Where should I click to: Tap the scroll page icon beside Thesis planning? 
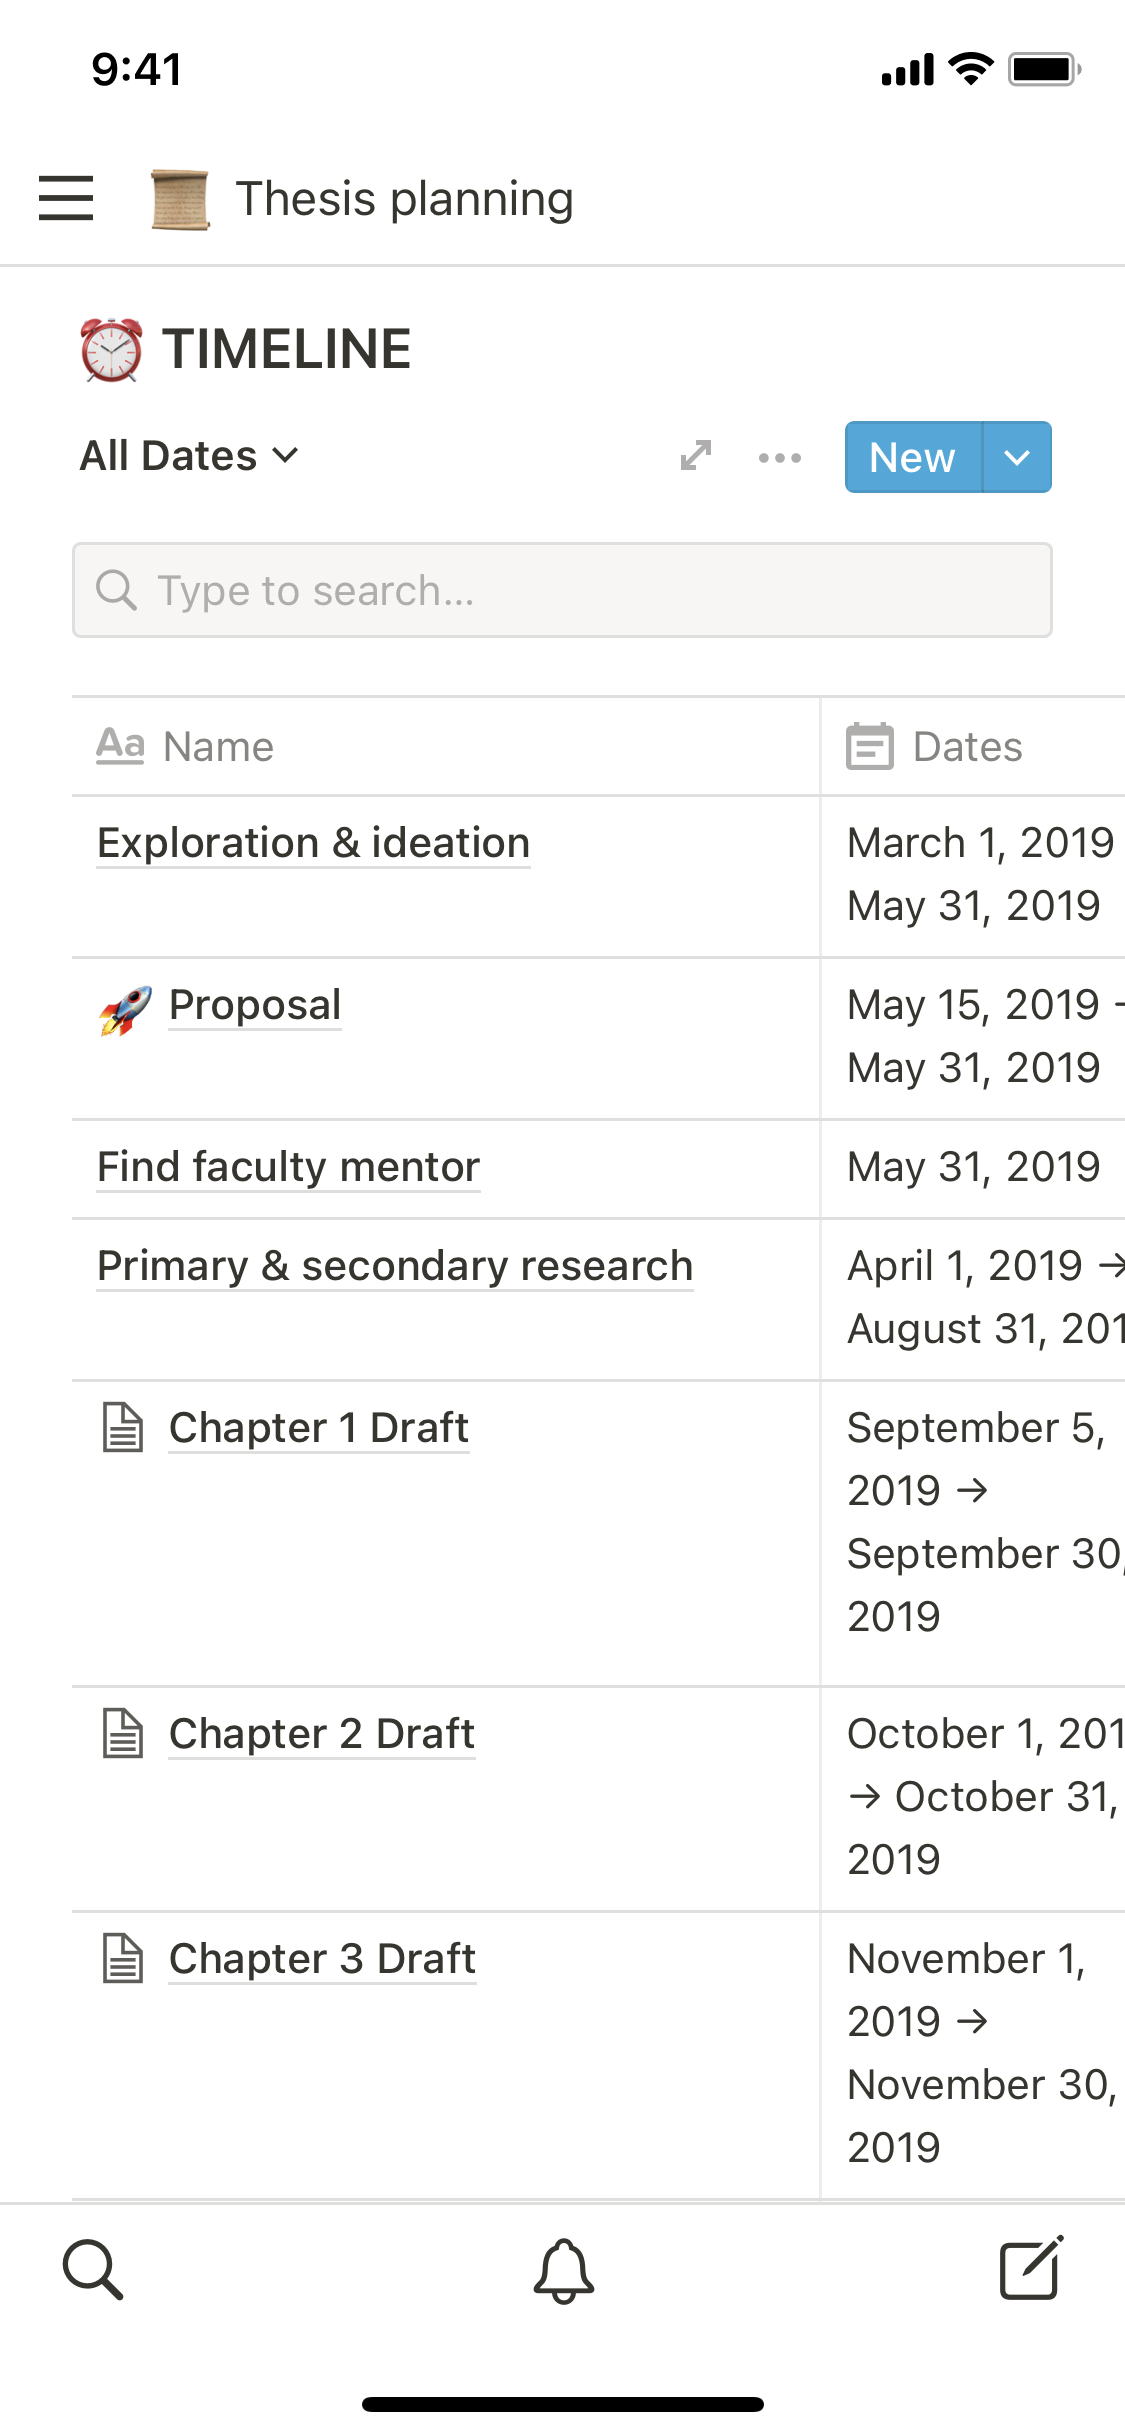point(180,199)
